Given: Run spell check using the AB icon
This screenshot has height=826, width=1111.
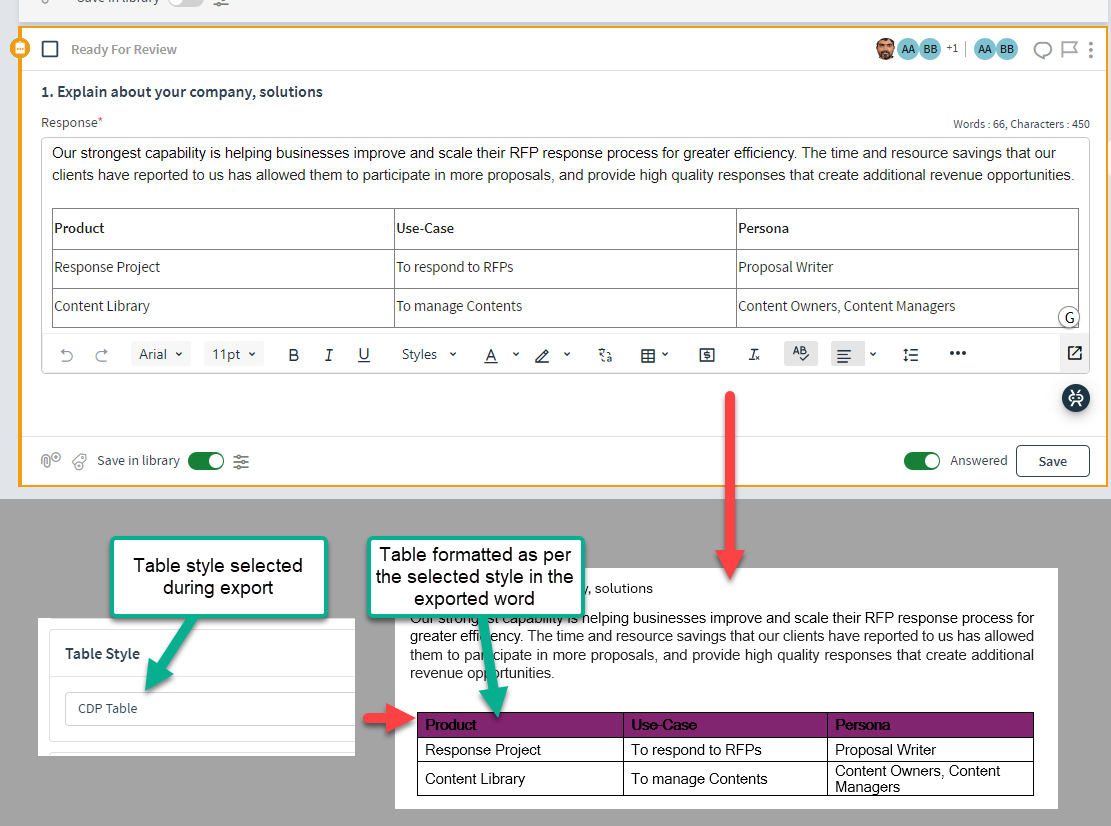Looking at the screenshot, I should tap(800, 354).
